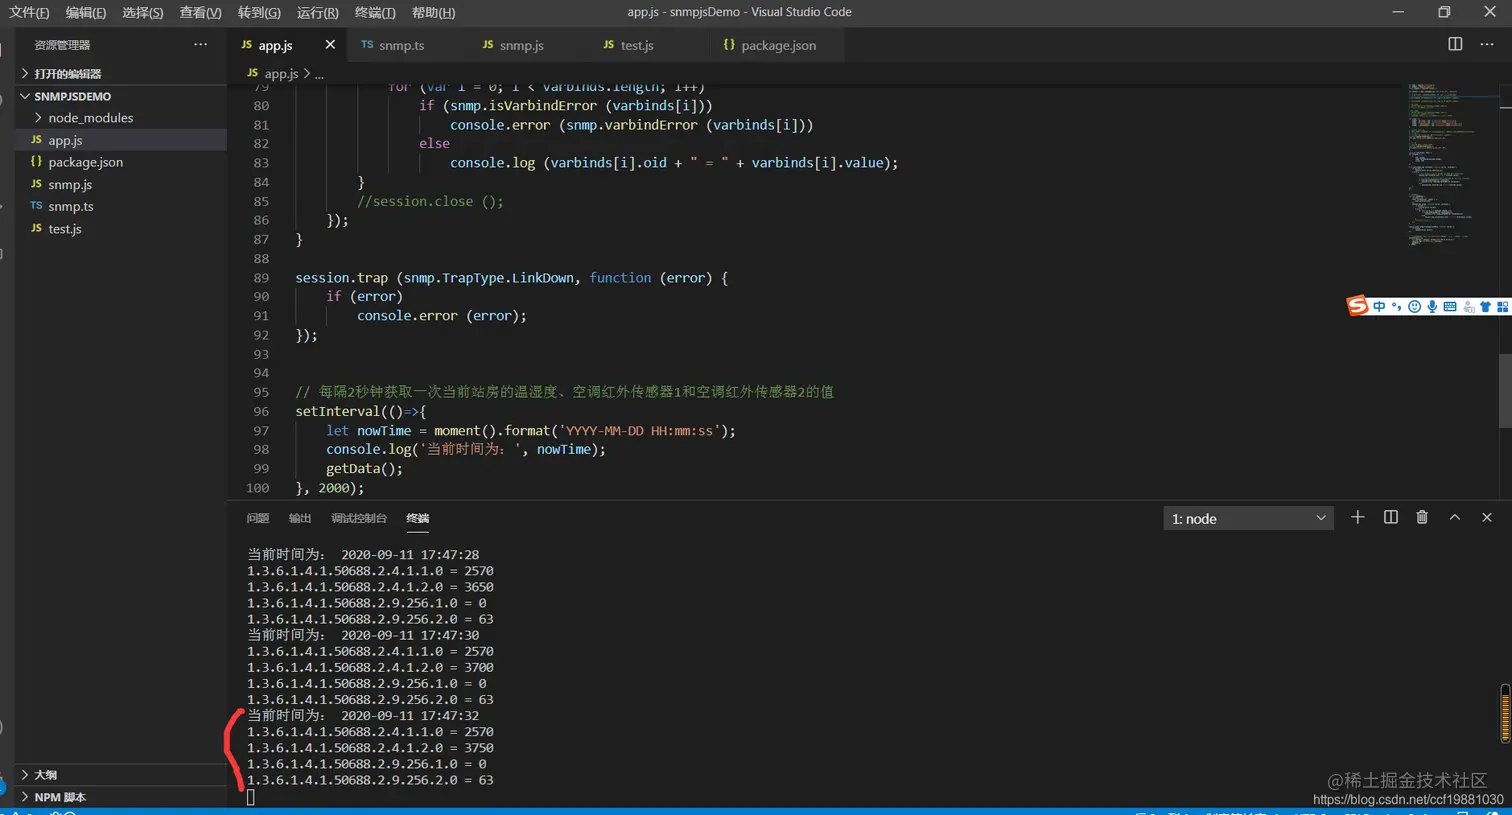Split the editor to the right
The height and width of the screenshot is (815, 1512).
[1455, 44]
